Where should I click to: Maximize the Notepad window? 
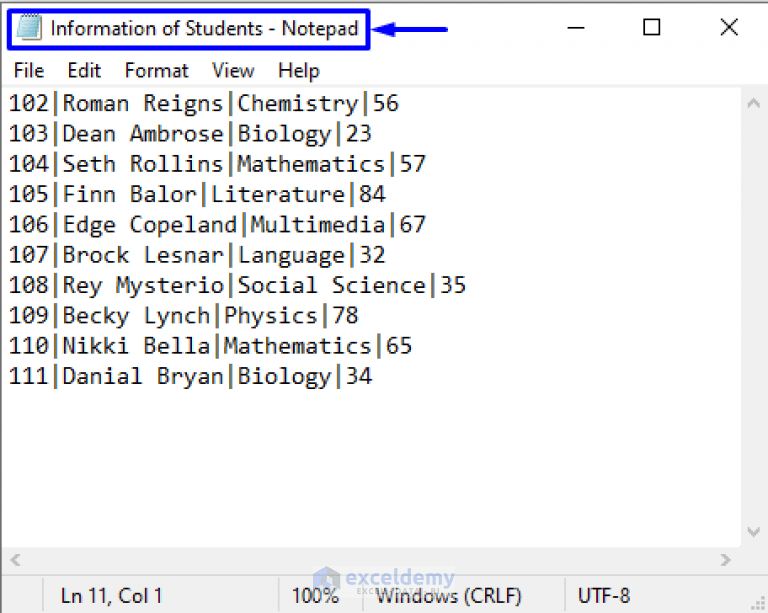point(651,27)
